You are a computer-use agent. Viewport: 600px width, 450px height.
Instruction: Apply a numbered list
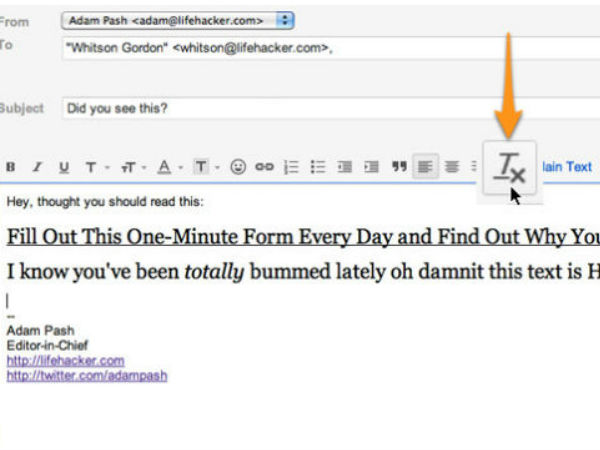(x=292, y=168)
